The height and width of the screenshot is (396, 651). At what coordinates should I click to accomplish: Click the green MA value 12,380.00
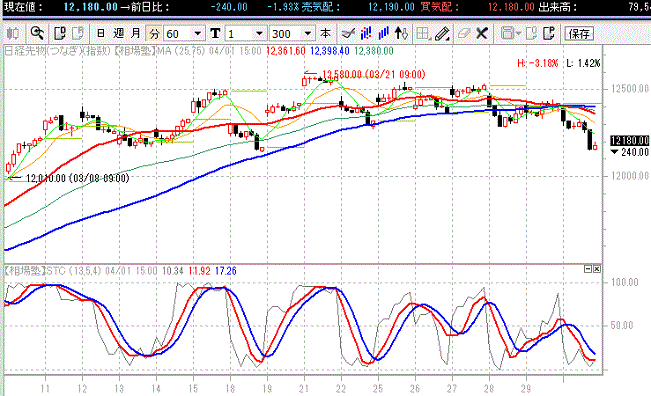pyautogui.click(x=374, y=51)
